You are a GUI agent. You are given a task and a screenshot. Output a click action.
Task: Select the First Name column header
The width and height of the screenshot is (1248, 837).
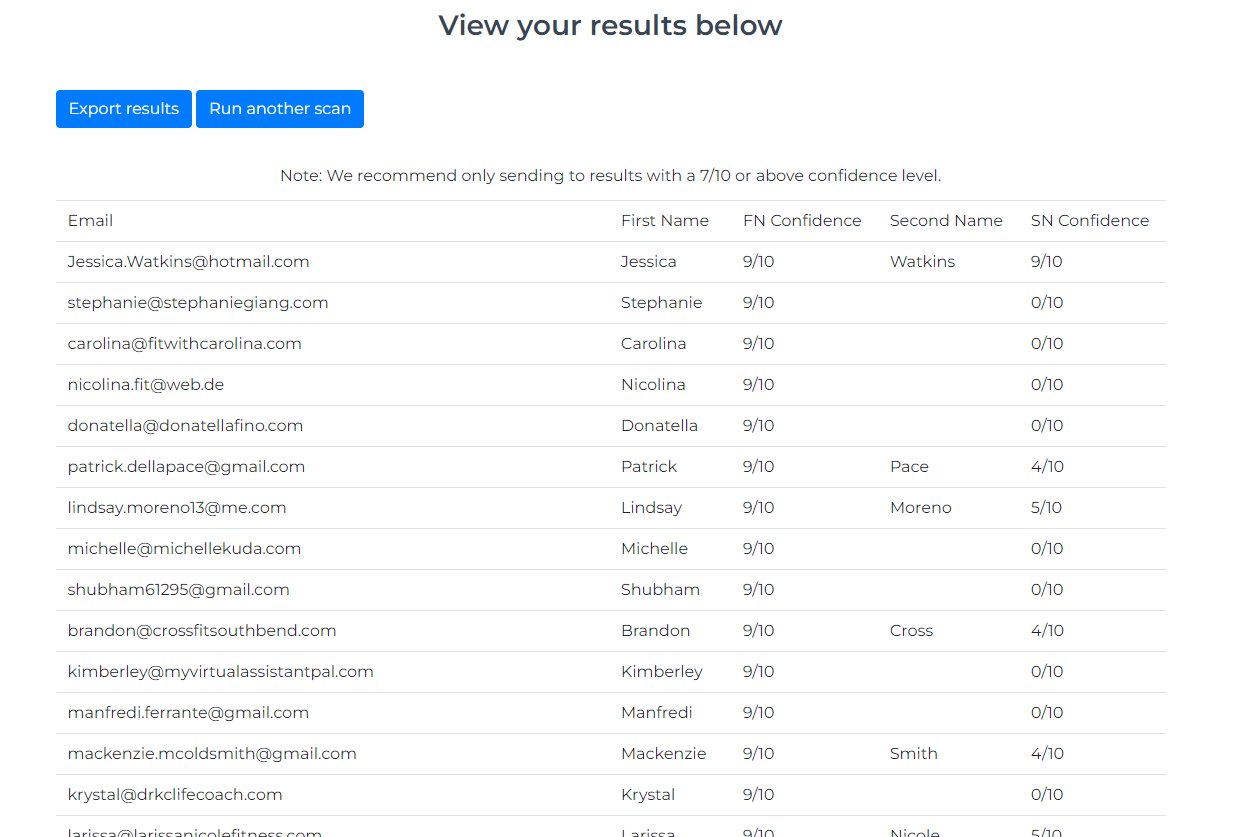665,221
